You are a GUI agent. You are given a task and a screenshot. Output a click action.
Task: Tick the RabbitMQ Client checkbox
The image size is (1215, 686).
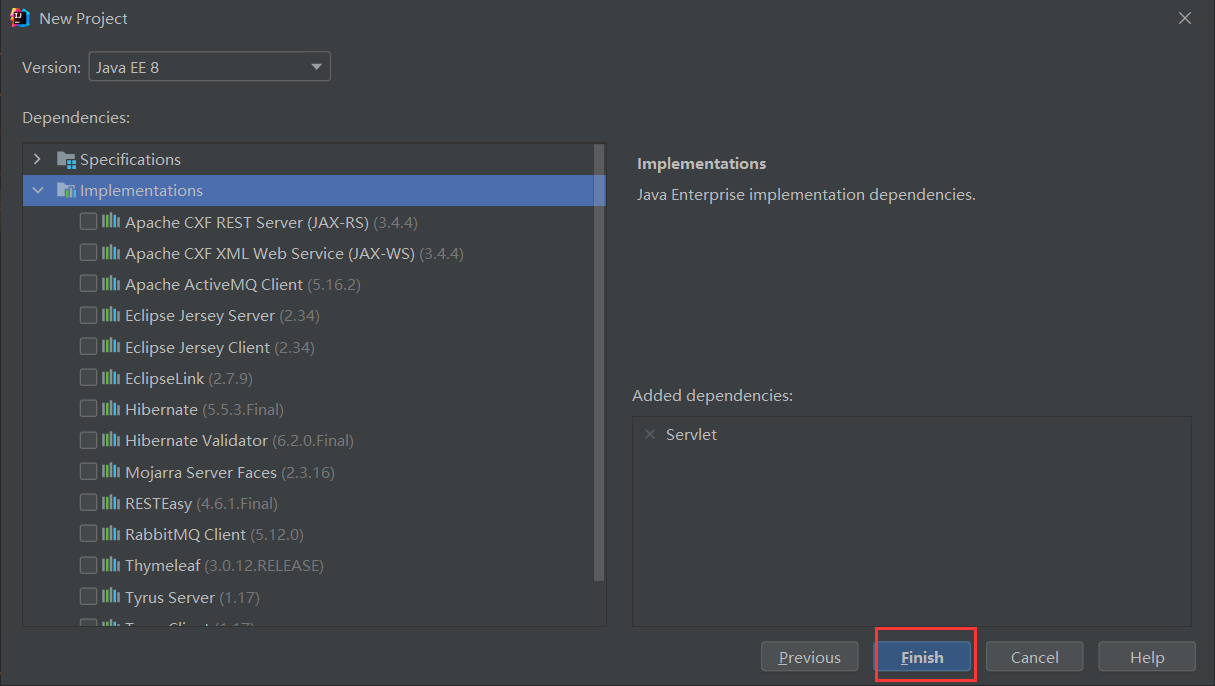coord(88,534)
